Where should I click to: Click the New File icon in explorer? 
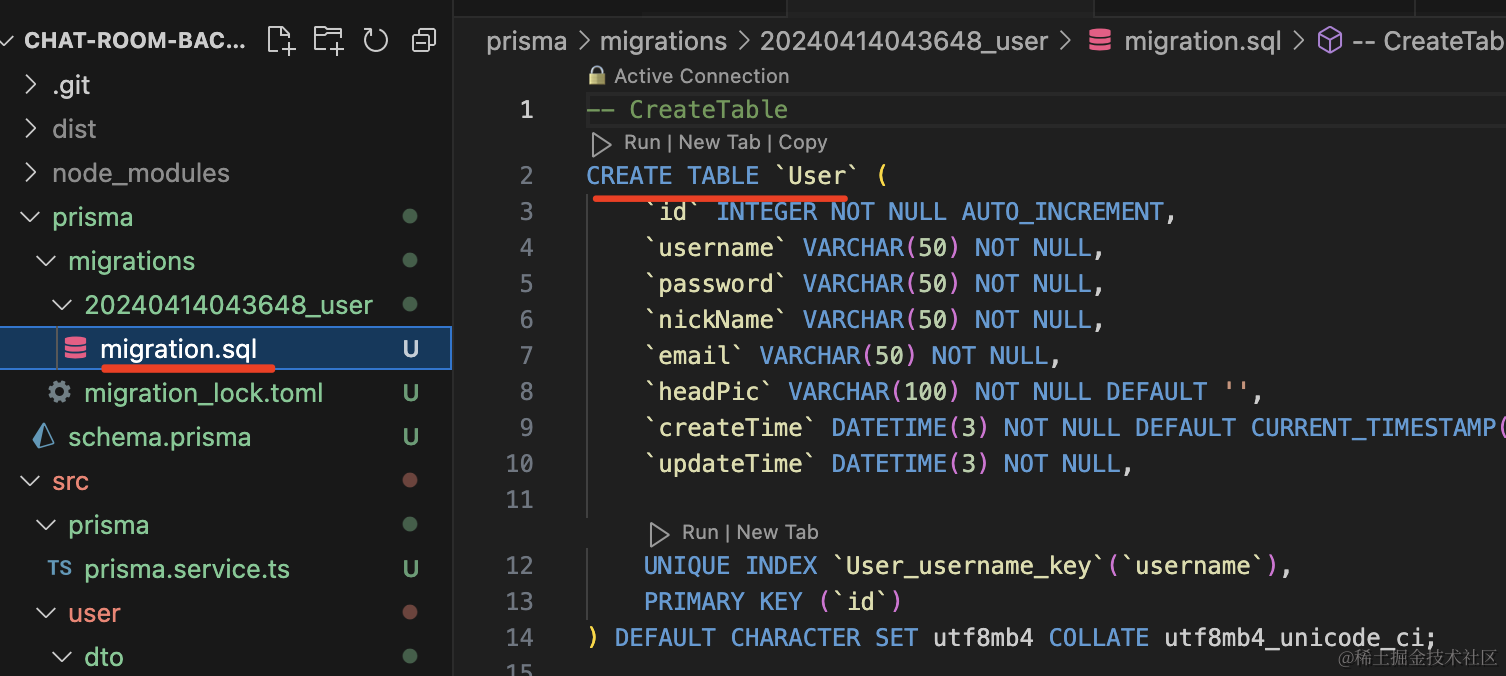pyautogui.click(x=281, y=40)
